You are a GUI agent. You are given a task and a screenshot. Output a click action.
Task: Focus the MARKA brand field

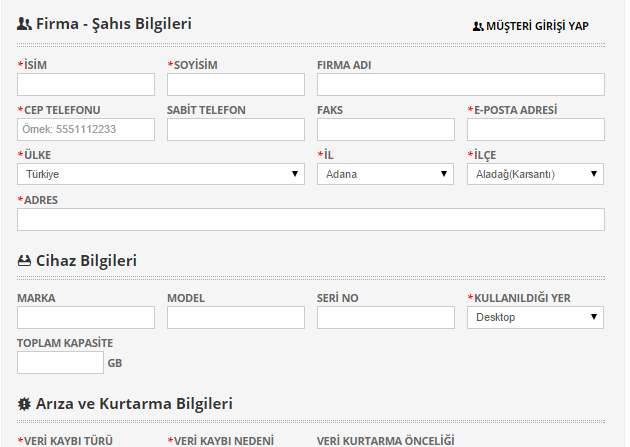[86, 317]
